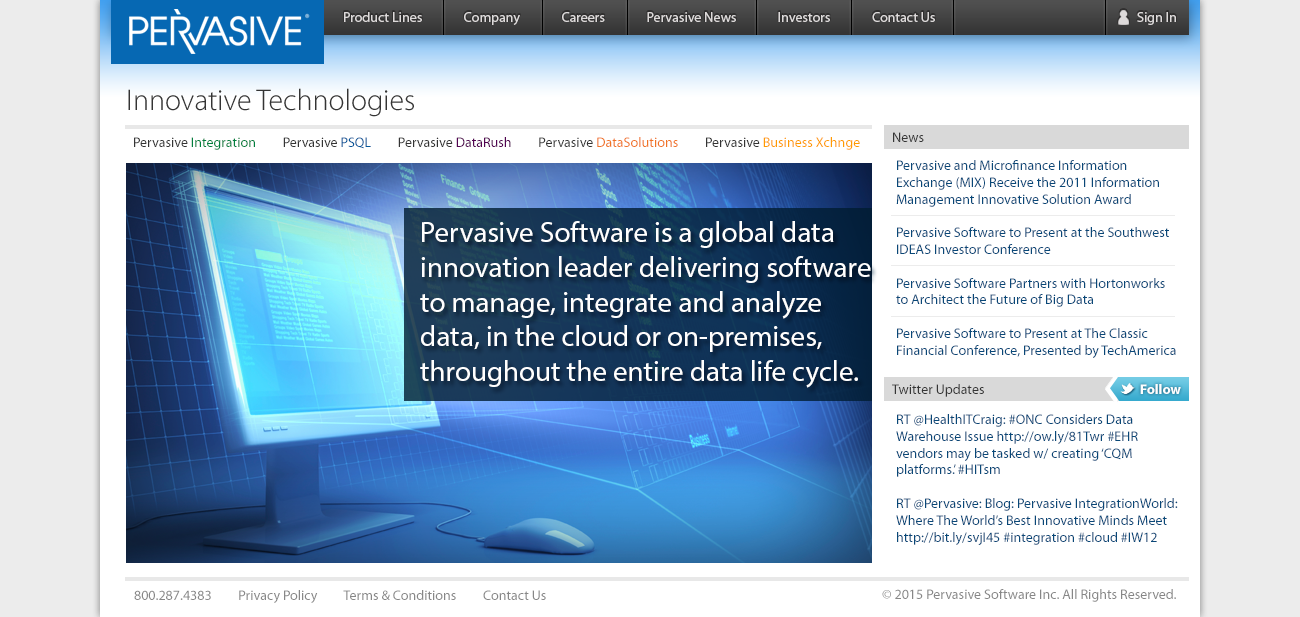The image size is (1300, 617).
Task: Open the Careers menu
Action: pos(584,17)
